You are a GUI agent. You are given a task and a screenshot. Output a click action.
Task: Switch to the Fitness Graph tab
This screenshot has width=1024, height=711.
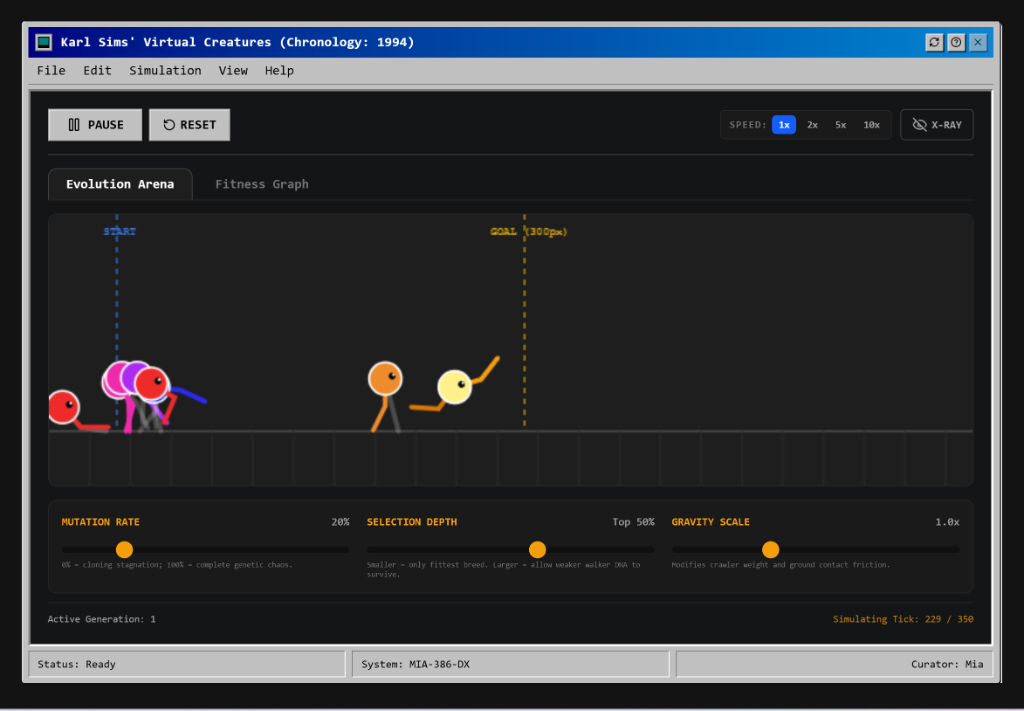click(262, 184)
